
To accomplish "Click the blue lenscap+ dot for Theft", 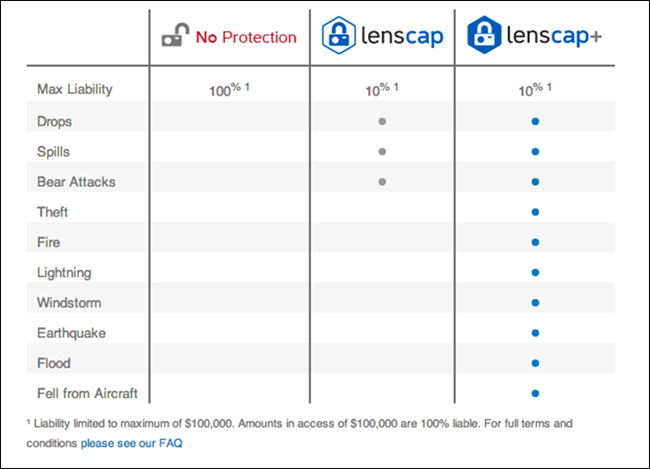I will [x=535, y=212].
